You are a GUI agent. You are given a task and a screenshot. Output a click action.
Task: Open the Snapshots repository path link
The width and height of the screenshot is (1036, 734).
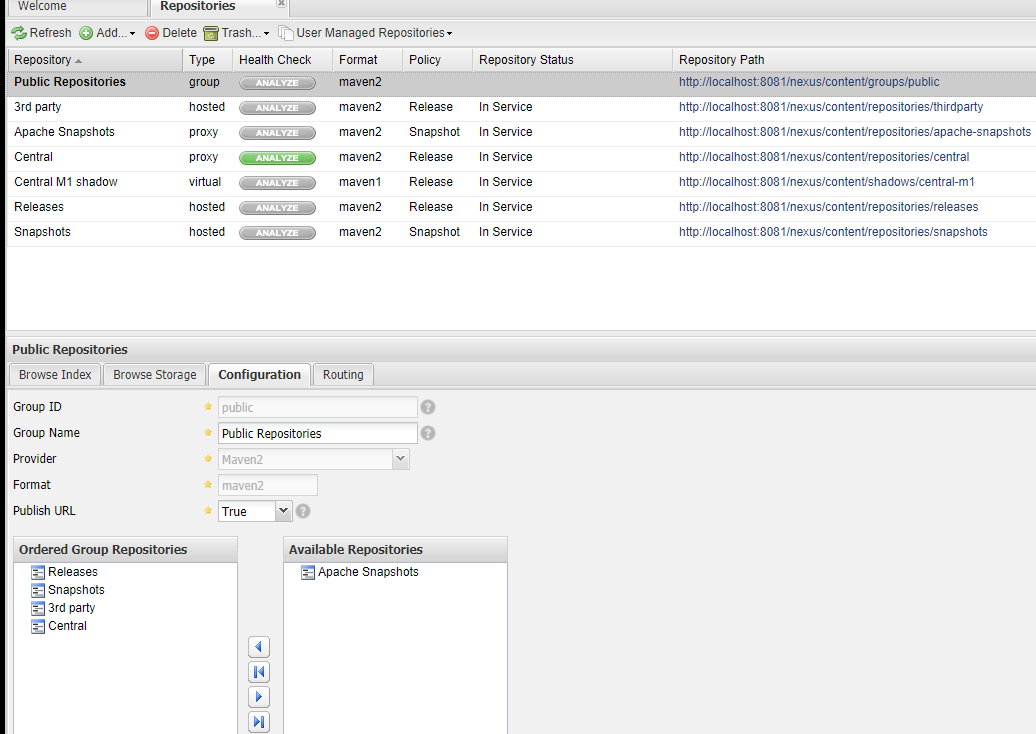[x=832, y=232]
